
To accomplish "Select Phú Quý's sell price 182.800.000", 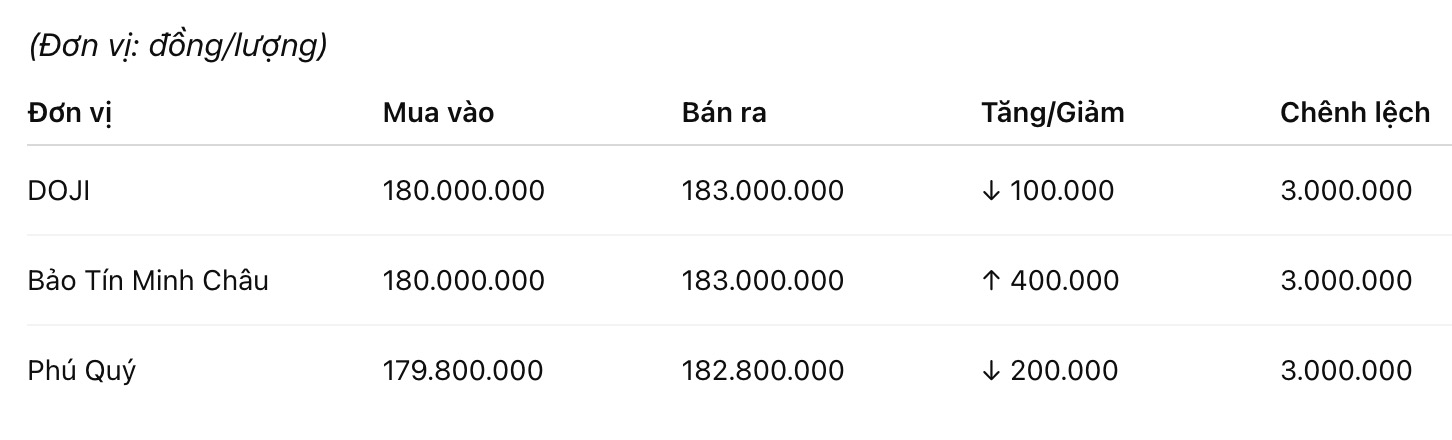I will (x=762, y=371).
